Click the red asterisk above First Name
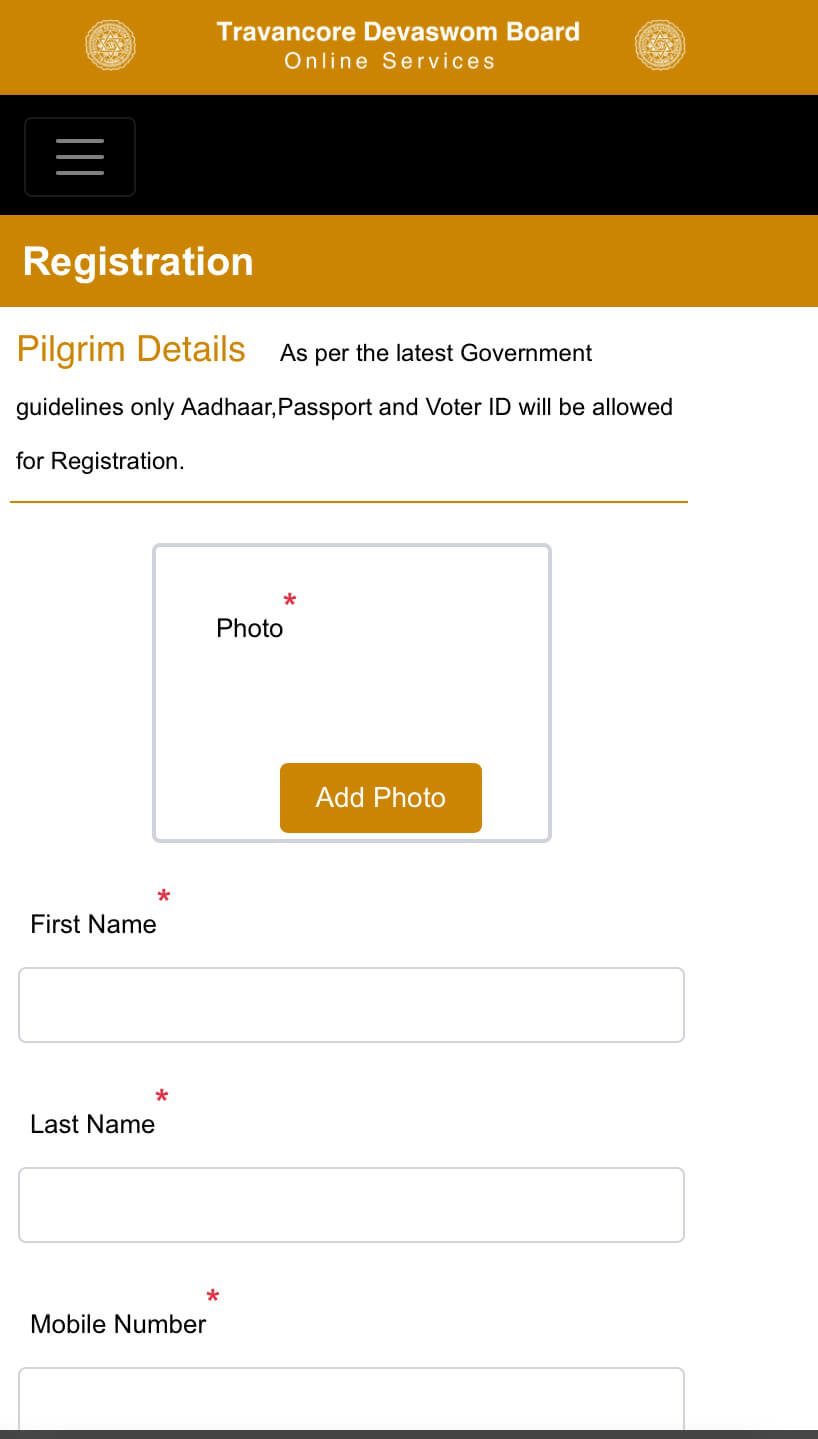 coord(164,897)
